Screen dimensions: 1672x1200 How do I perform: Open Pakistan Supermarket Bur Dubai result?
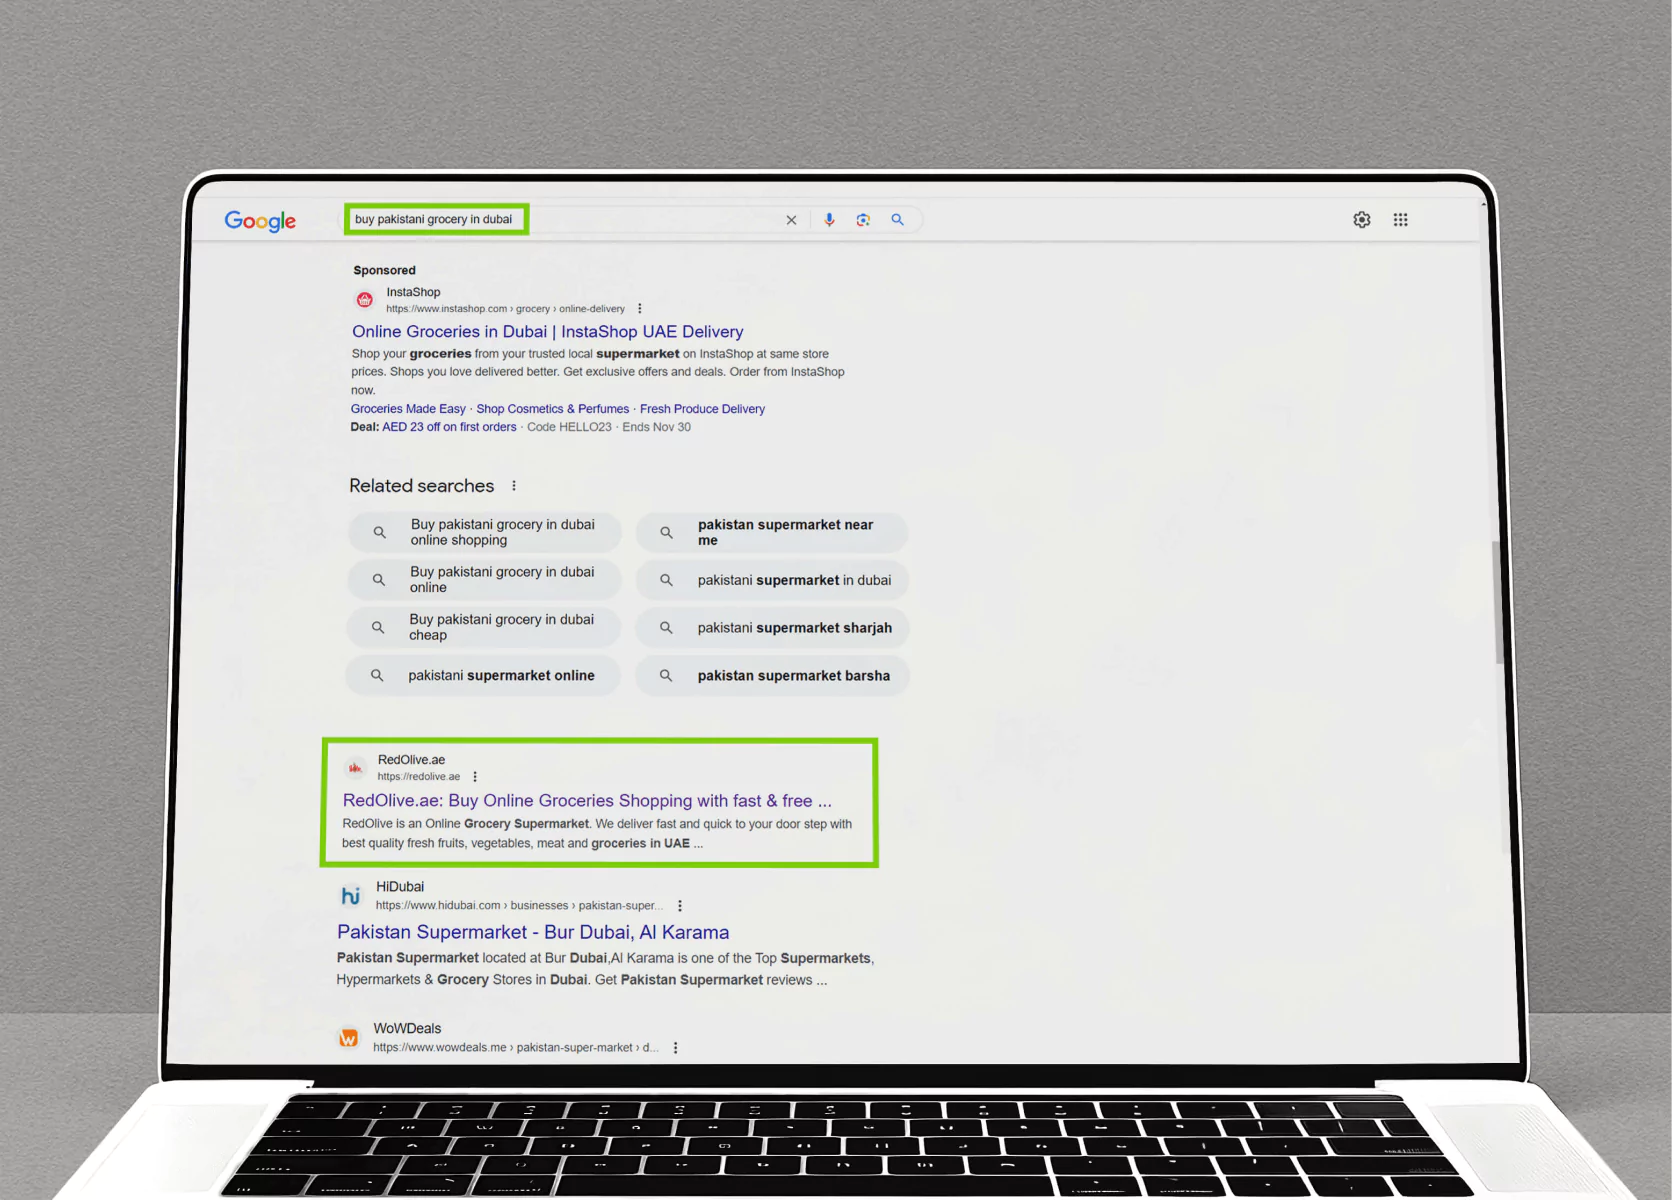[x=532, y=932]
